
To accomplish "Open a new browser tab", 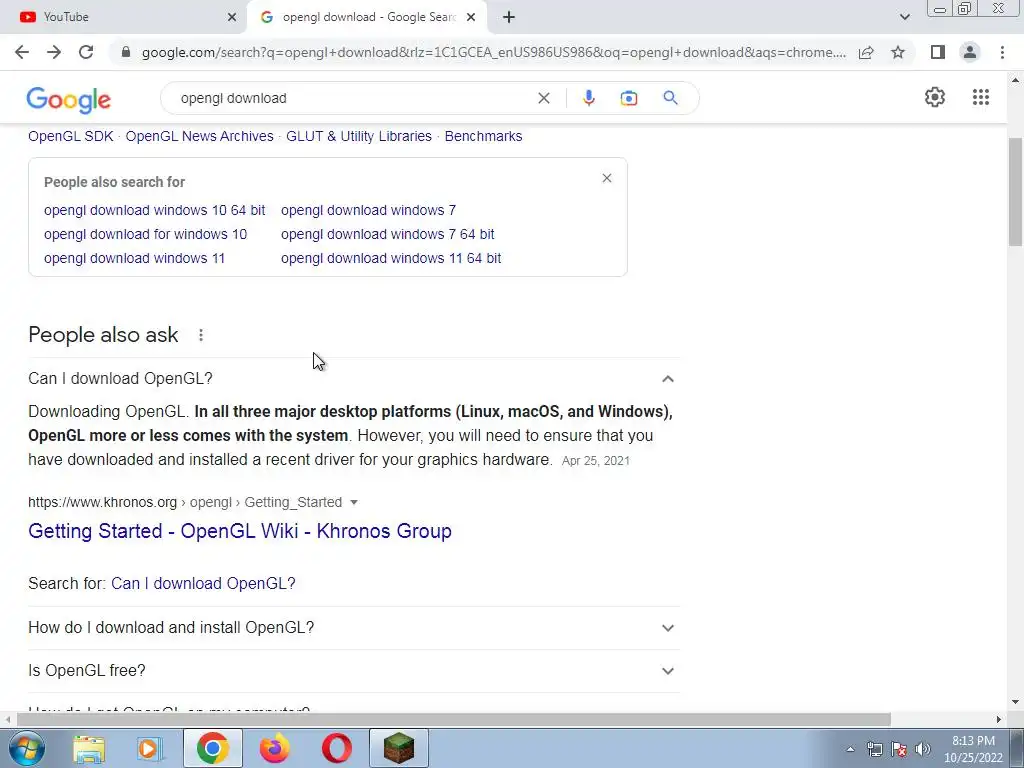I will point(509,17).
